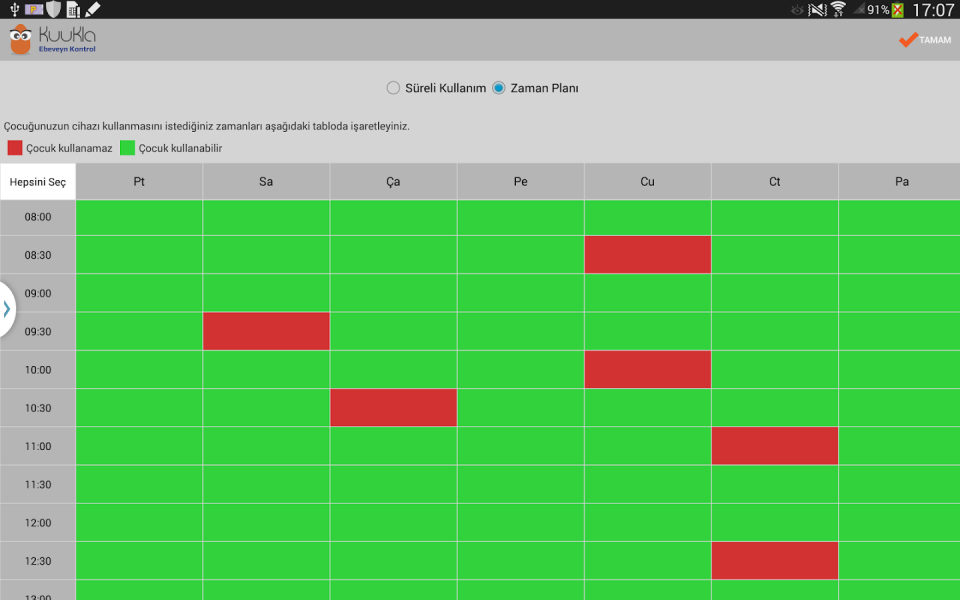Select the Ct day column header
Viewport: 960px width, 600px height.
pyautogui.click(x=774, y=182)
